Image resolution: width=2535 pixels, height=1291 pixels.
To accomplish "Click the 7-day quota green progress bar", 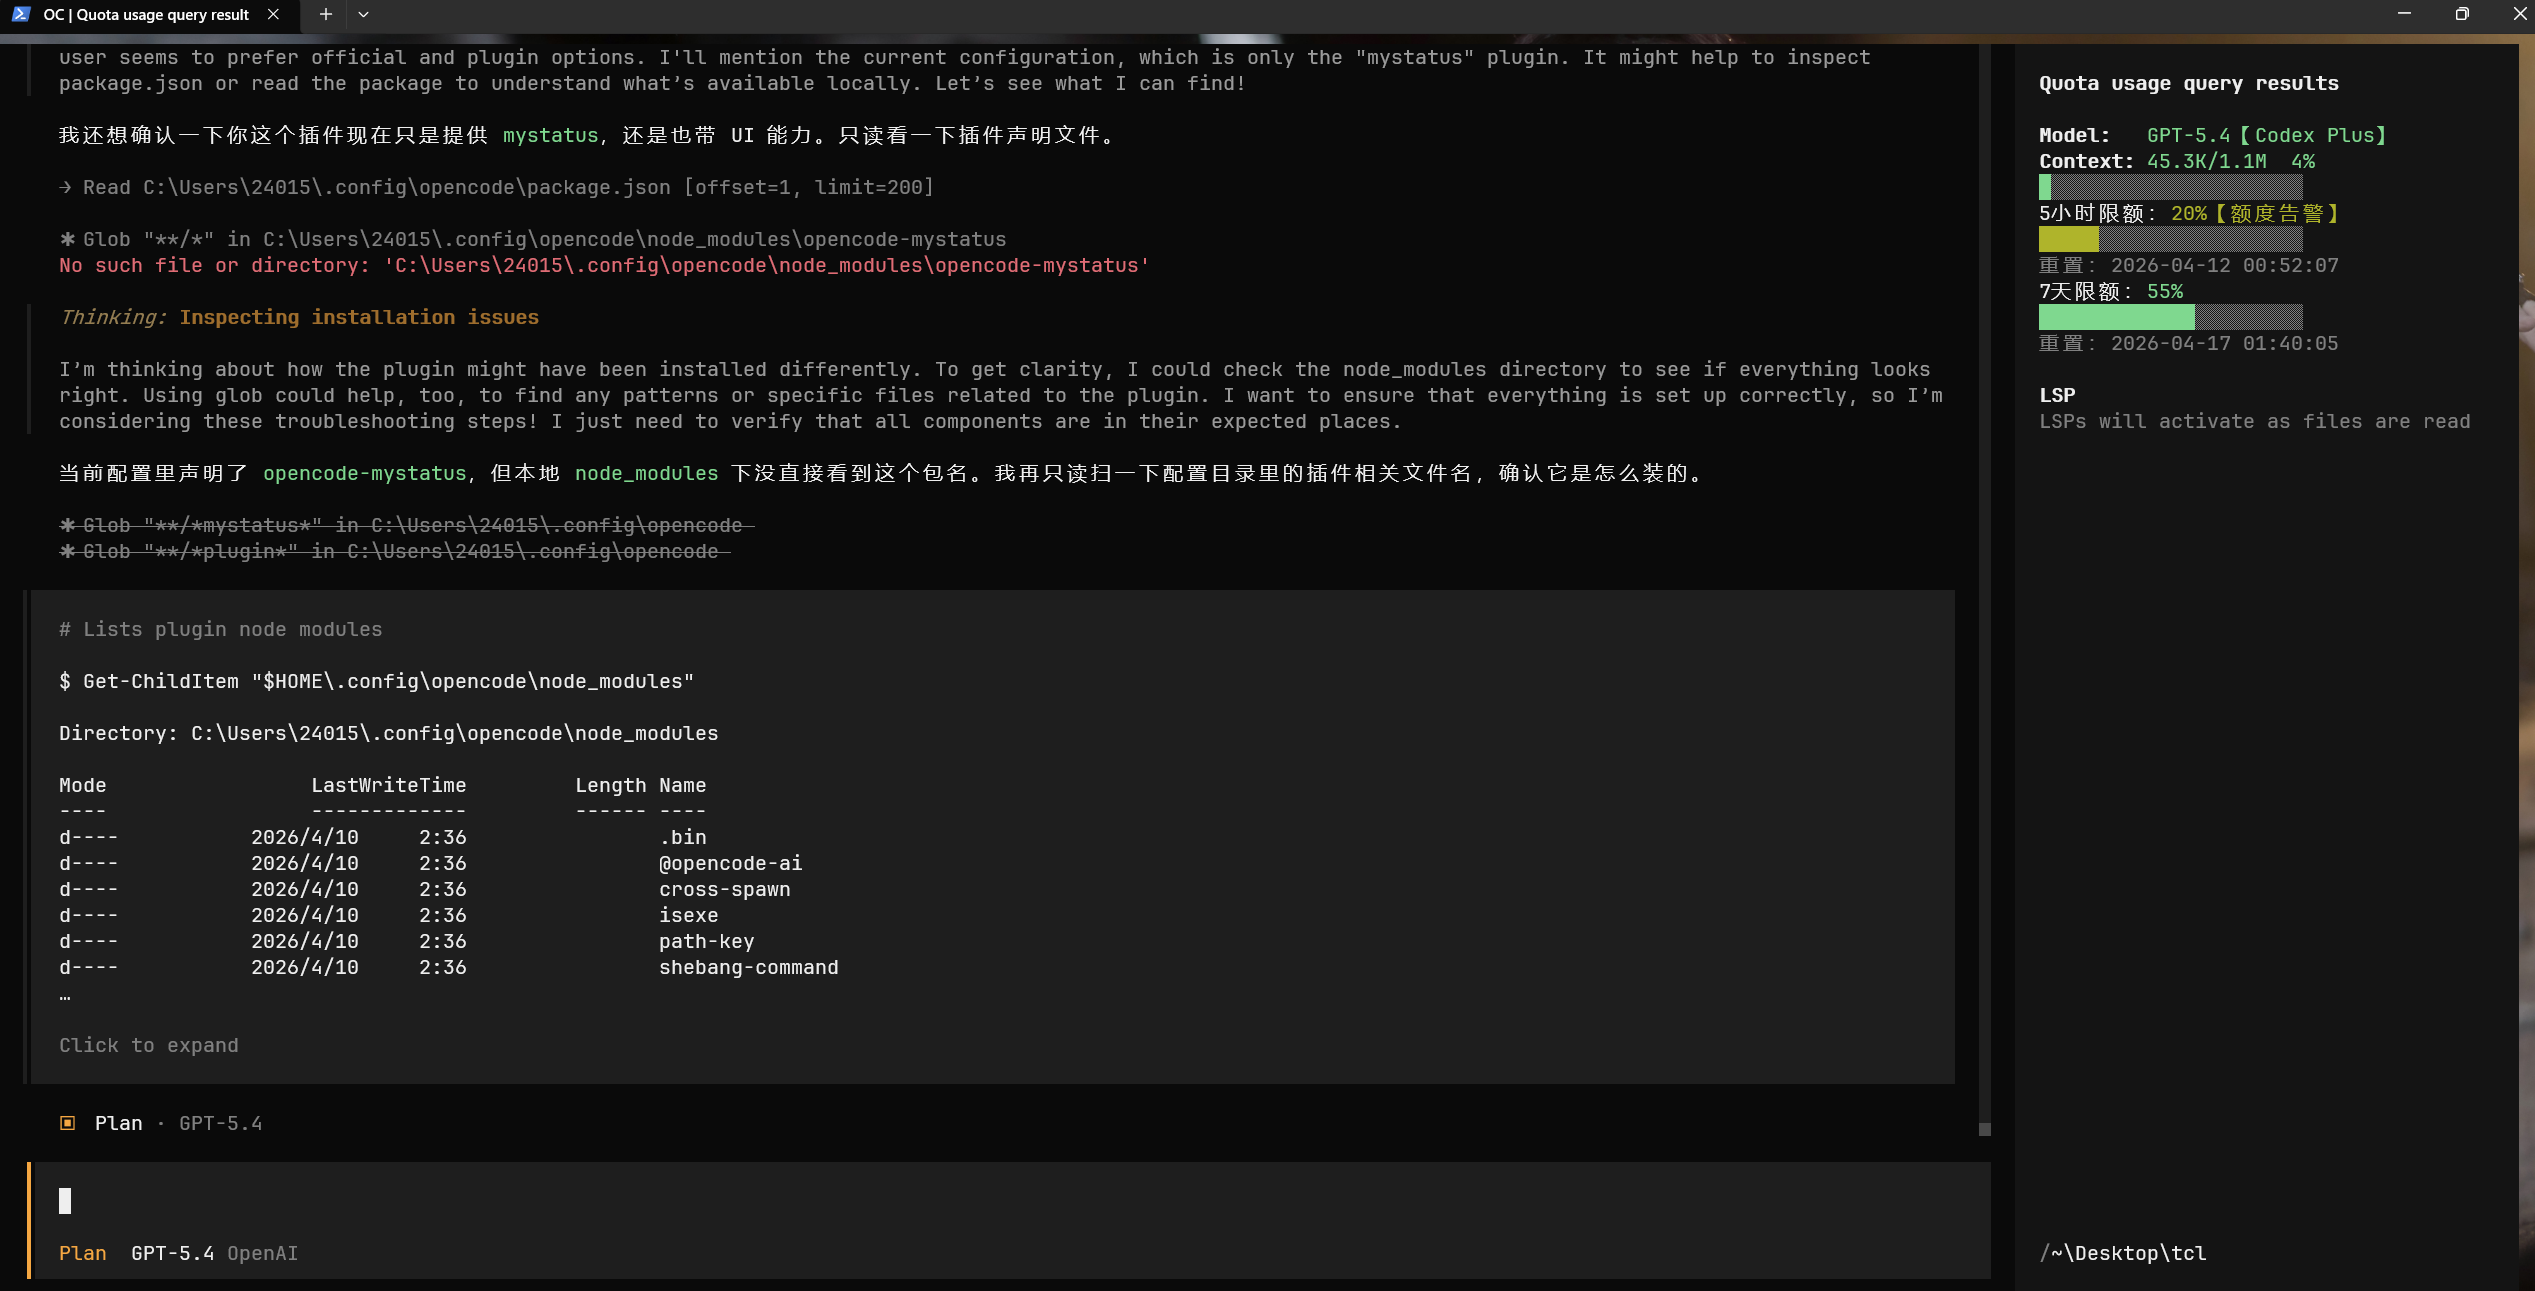I will pos(2170,317).
